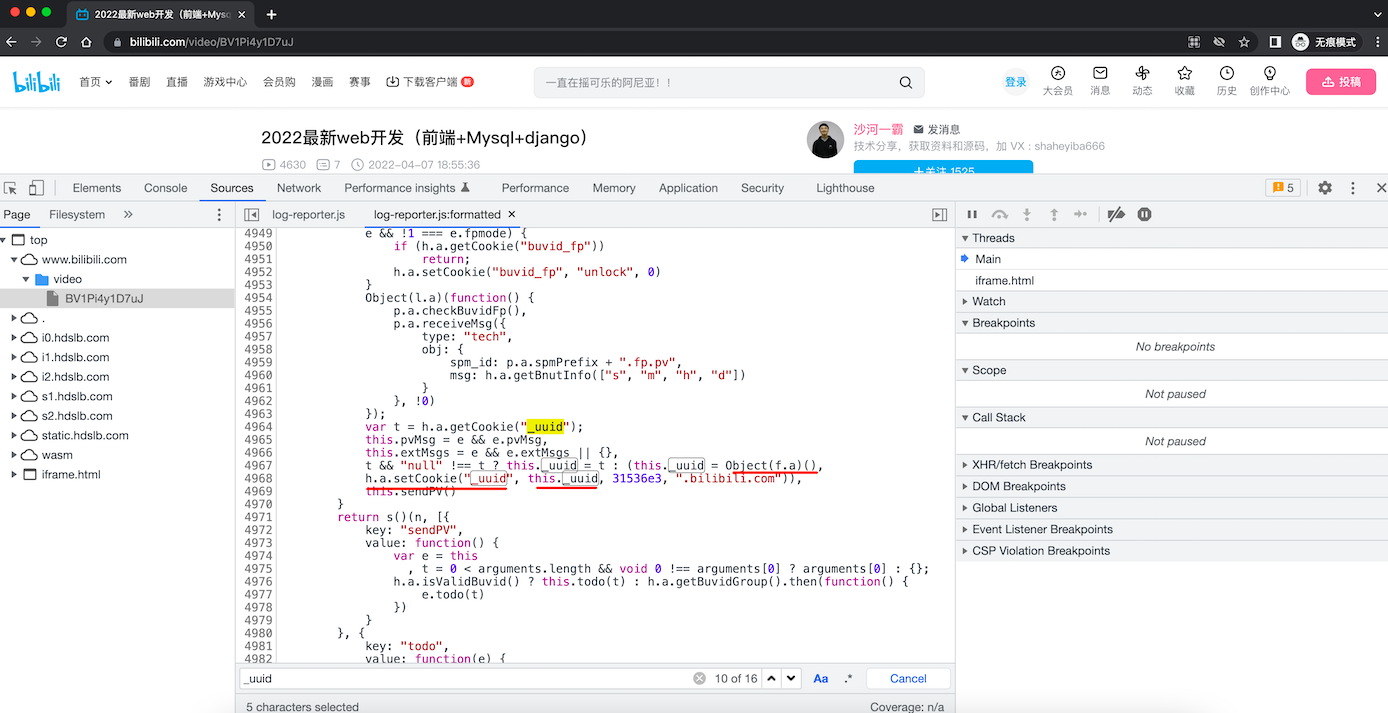Switch to the Console tab
Screen dimensions: 1388x713
click(x=166, y=188)
